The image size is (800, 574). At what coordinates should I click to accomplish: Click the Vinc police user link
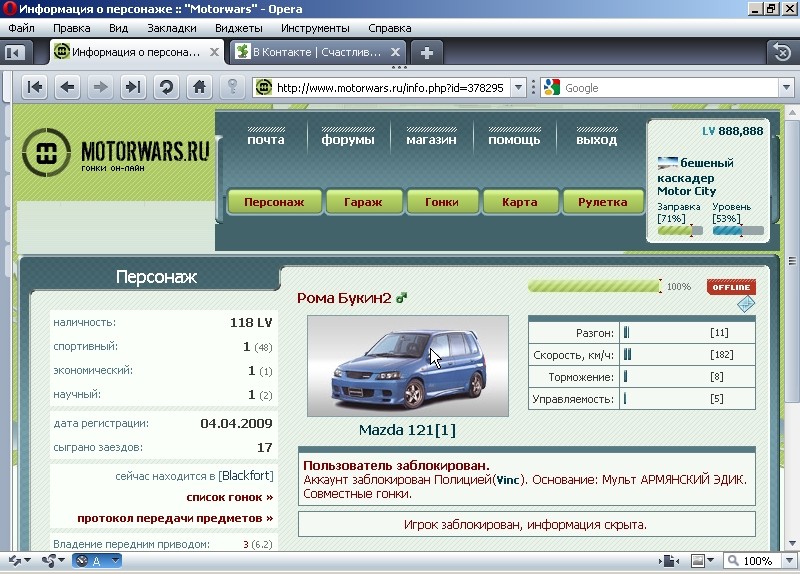(508, 480)
